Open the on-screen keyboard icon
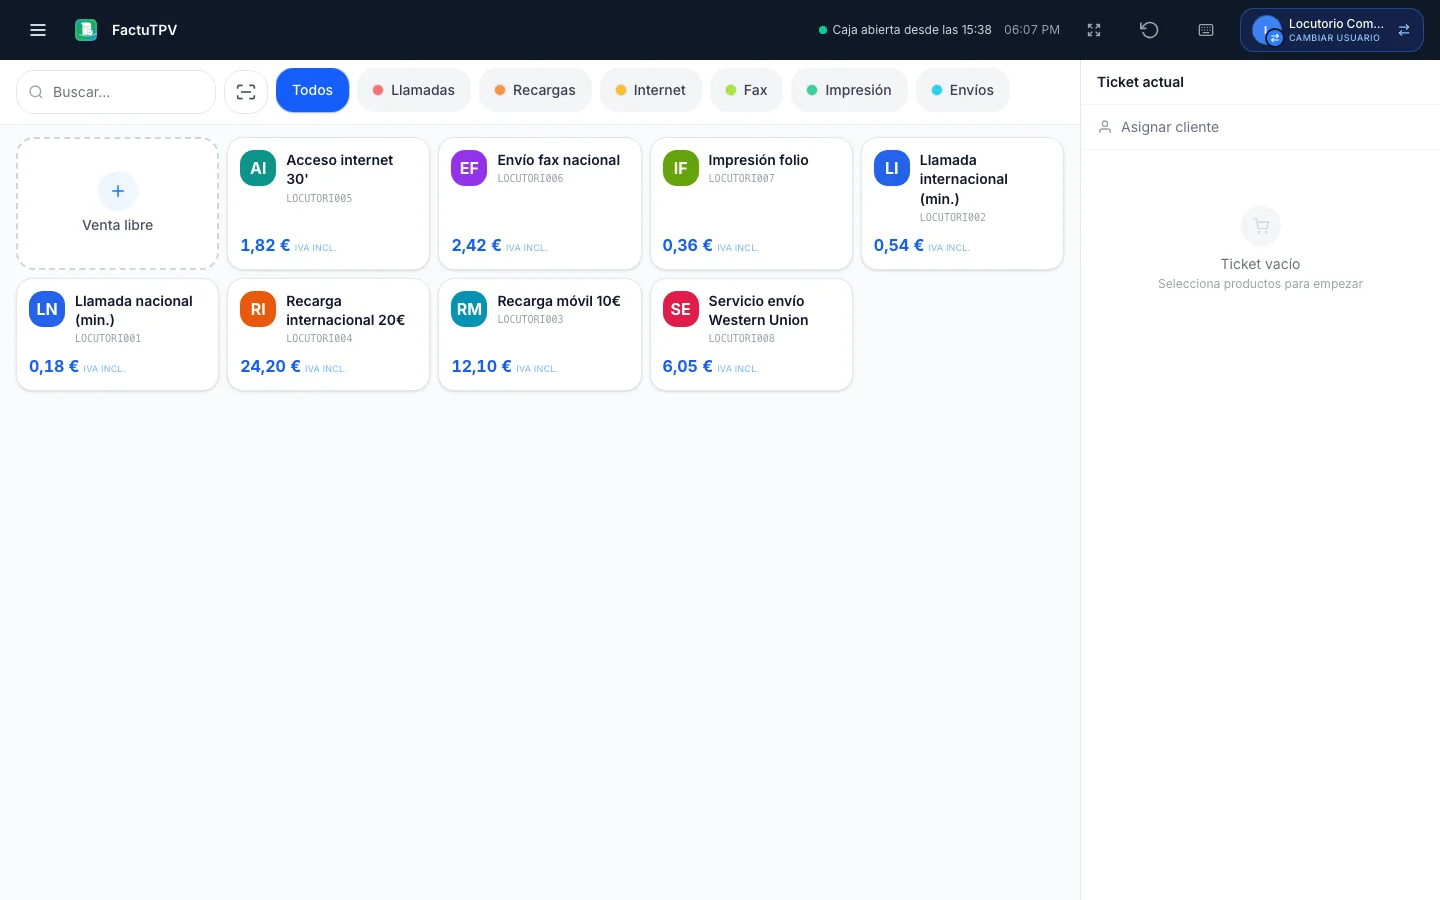 (1206, 30)
